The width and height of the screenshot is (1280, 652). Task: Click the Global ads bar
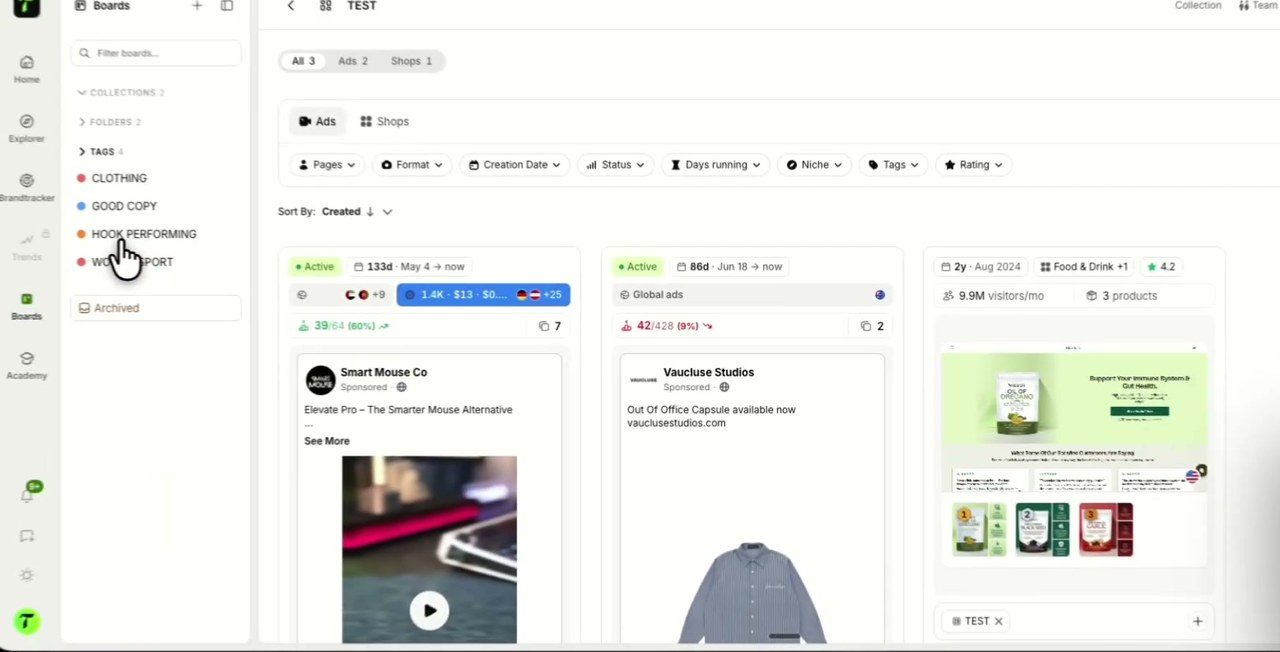point(752,295)
